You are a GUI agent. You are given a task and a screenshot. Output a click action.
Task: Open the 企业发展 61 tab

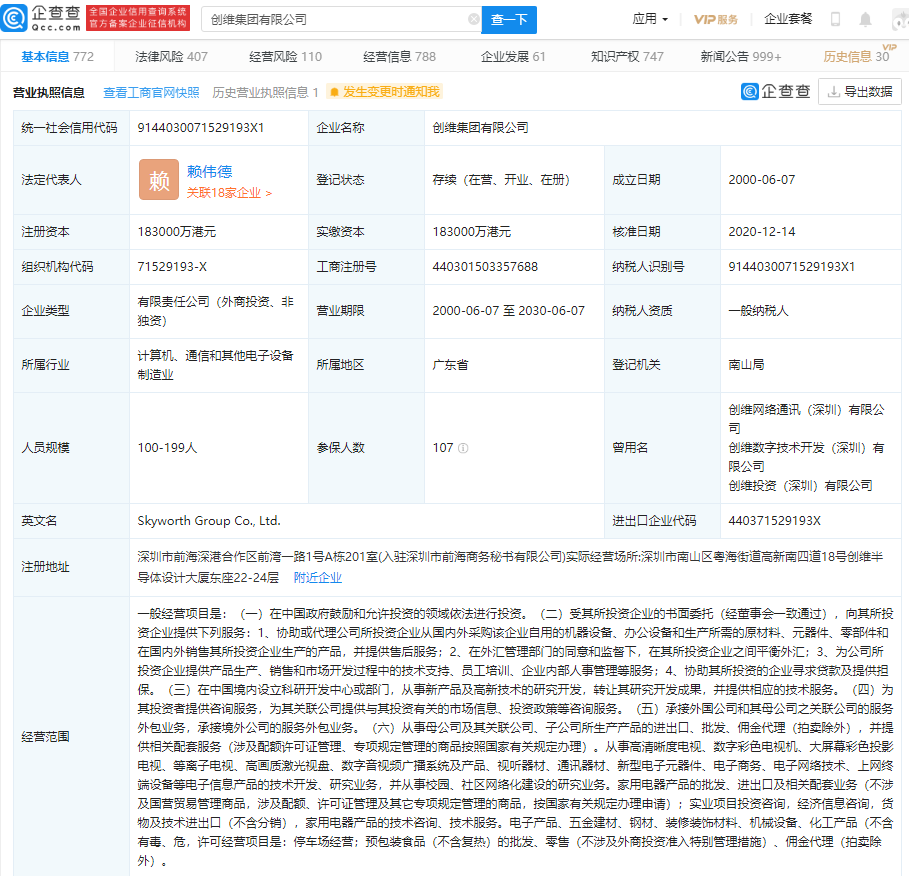pyautogui.click(x=513, y=57)
